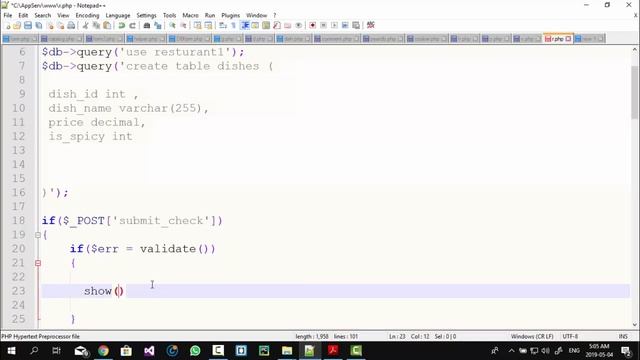This screenshot has width=640, height=360.
Task: Click the Print toolbar icon
Action: 71,26
